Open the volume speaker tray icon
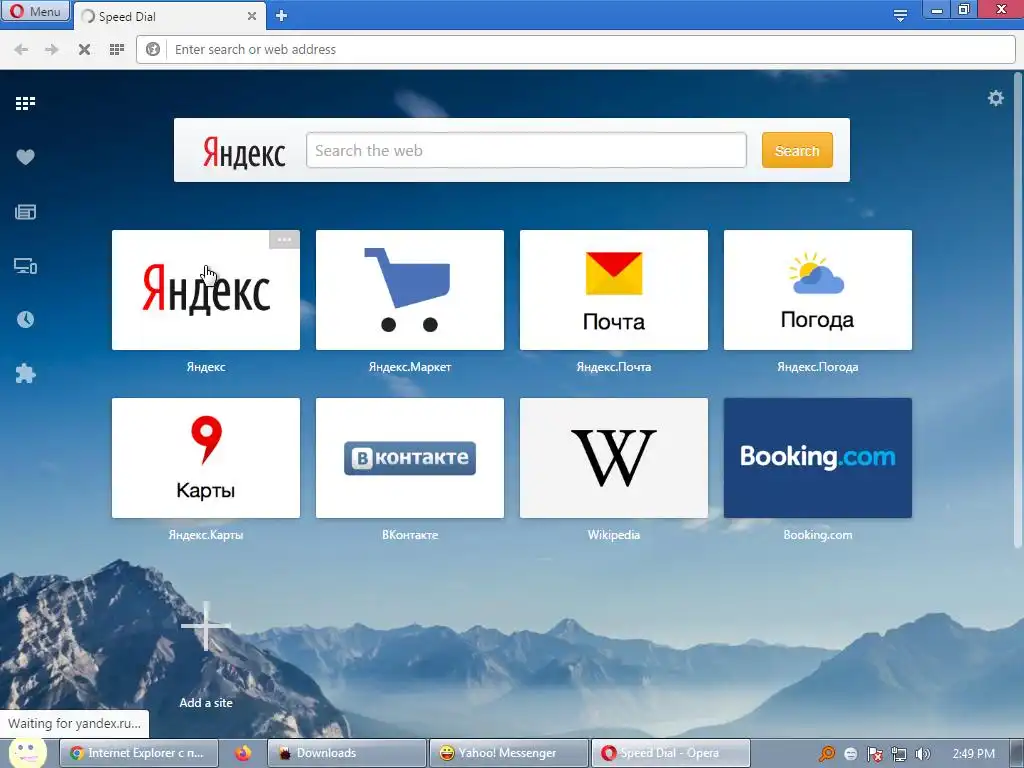This screenshot has width=1024, height=768. tap(922, 754)
